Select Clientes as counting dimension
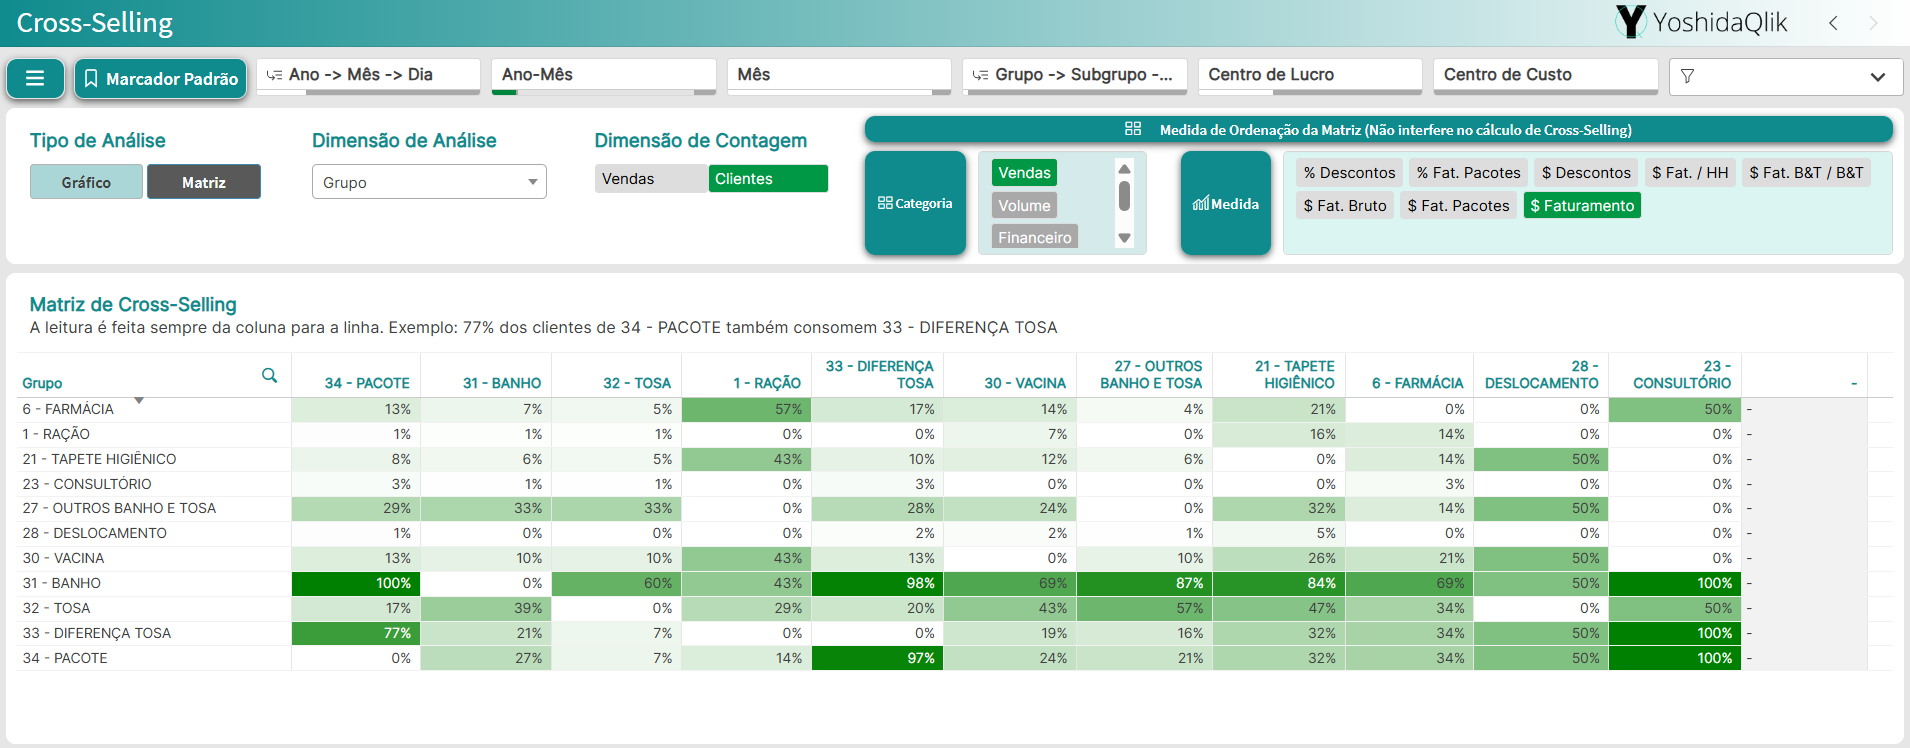 [768, 179]
